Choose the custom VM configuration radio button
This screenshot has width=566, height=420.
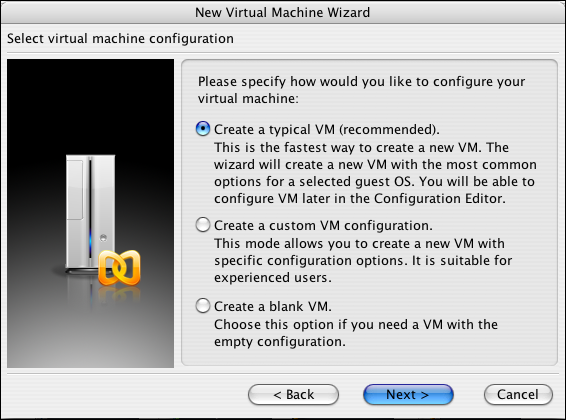coord(203,224)
